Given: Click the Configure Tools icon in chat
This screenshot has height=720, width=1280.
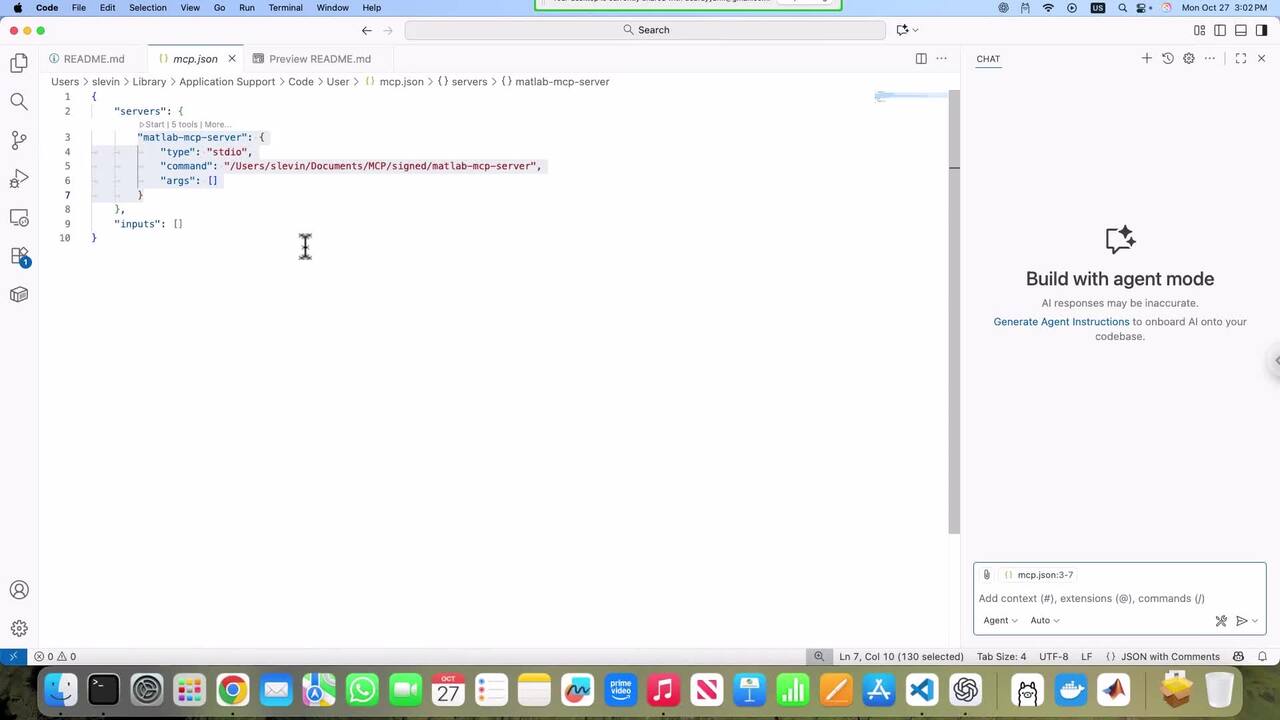Looking at the screenshot, I should point(1221,621).
